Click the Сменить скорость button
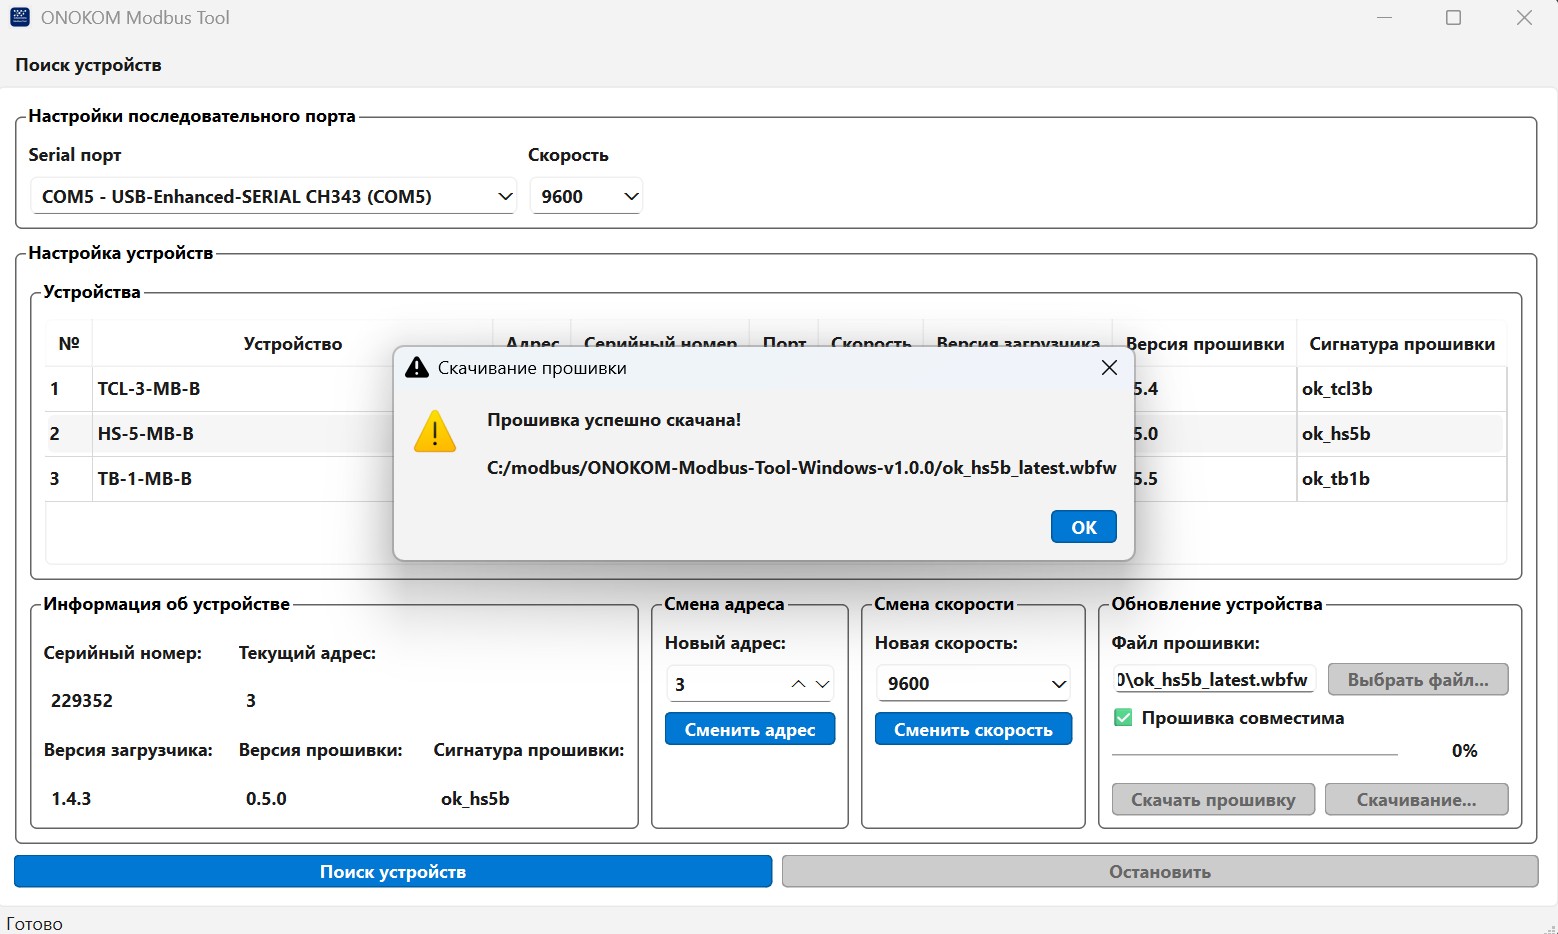Screen dimensions: 1558x934 [973, 729]
